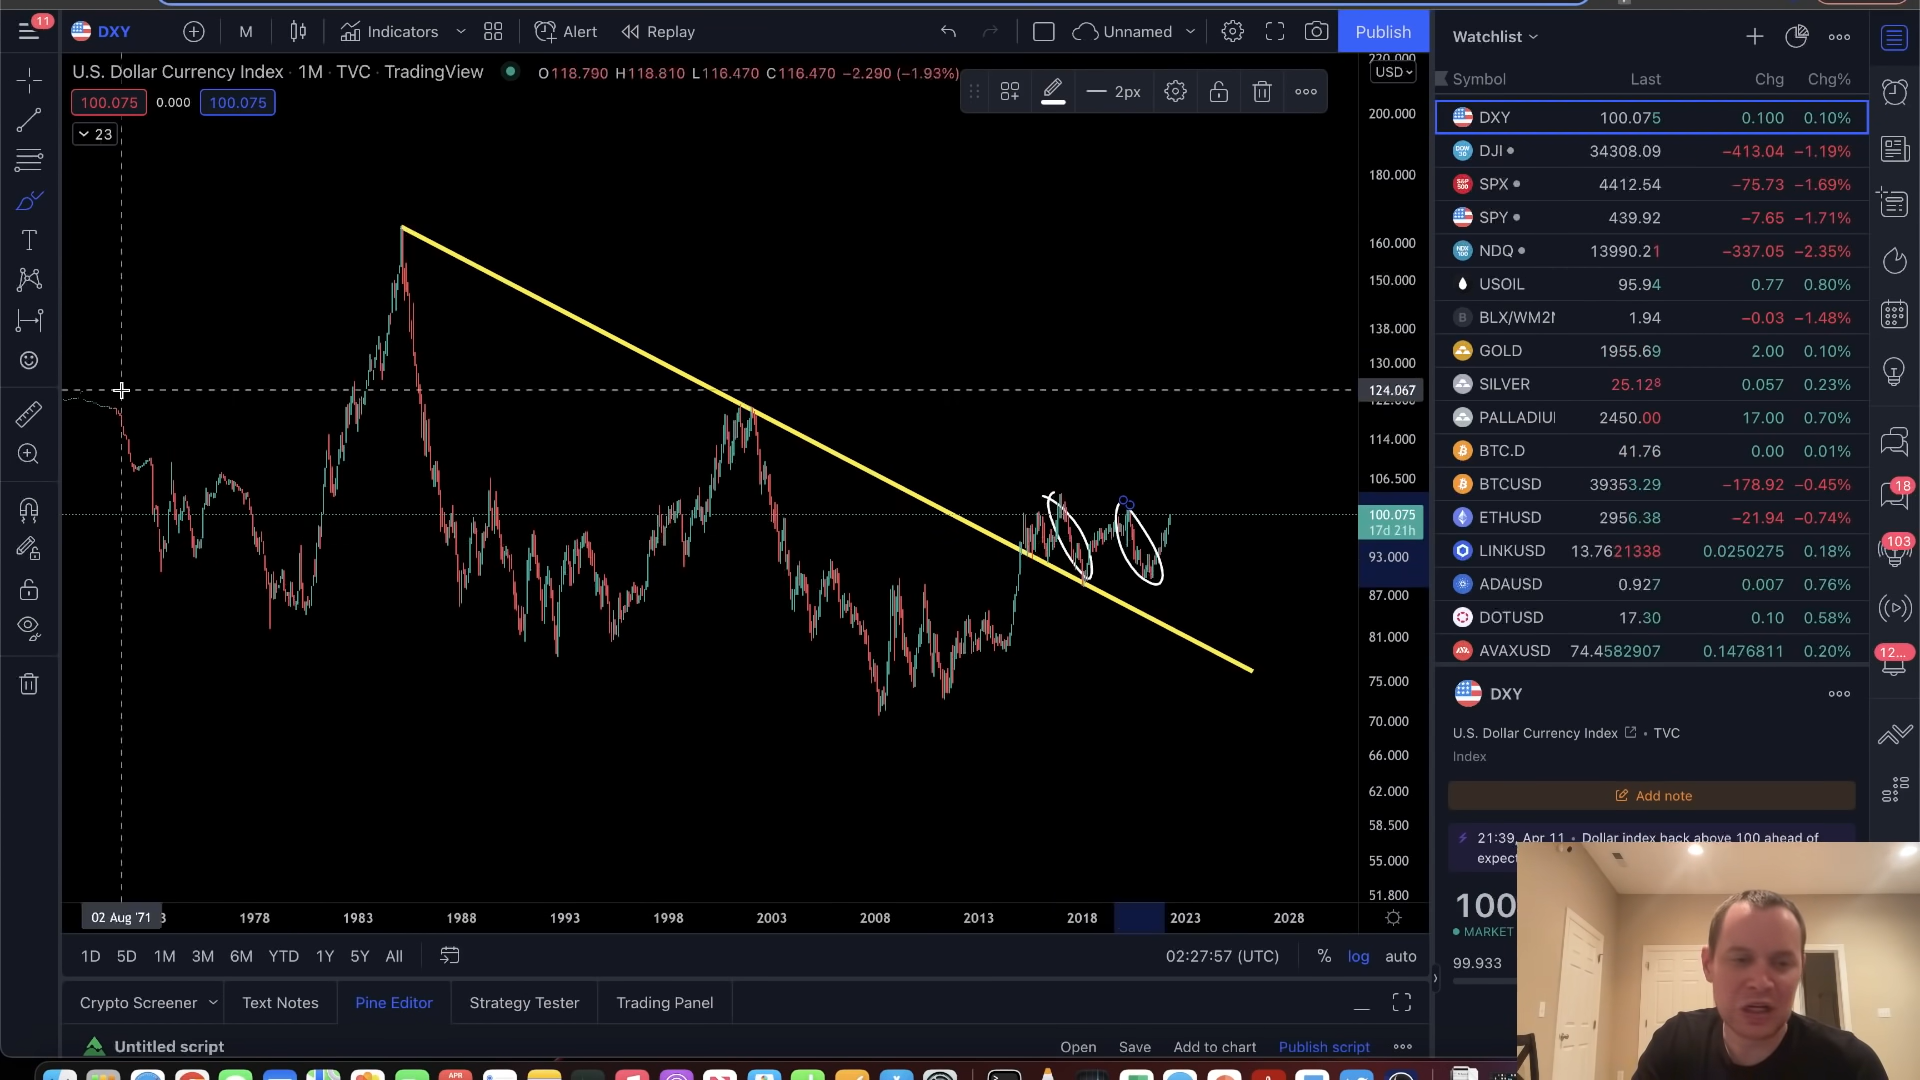Screen dimensions: 1920x1080
Task: Open the Indicators dialog
Action: 390,32
